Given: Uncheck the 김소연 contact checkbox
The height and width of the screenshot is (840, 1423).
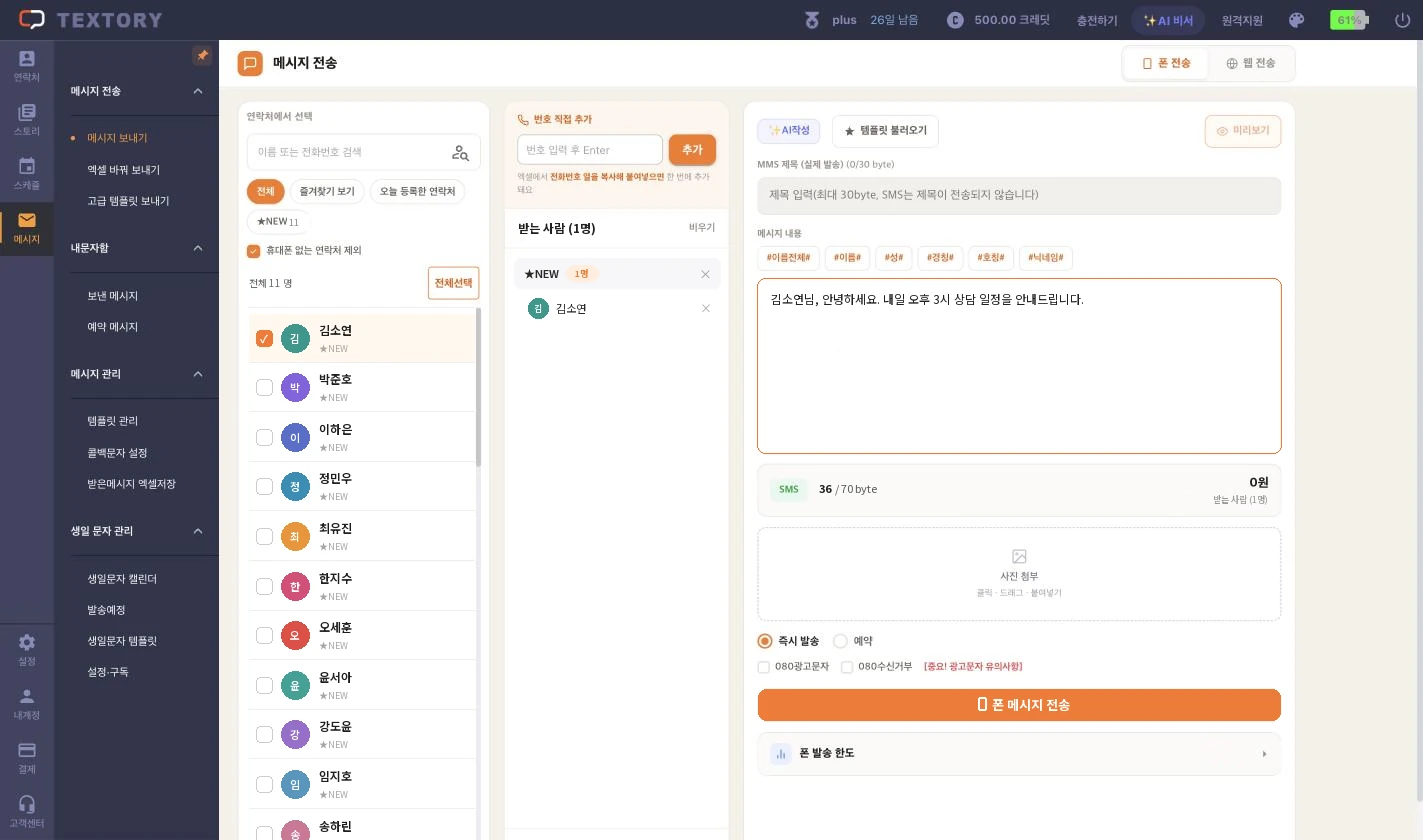Looking at the screenshot, I should (x=265, y=338).
